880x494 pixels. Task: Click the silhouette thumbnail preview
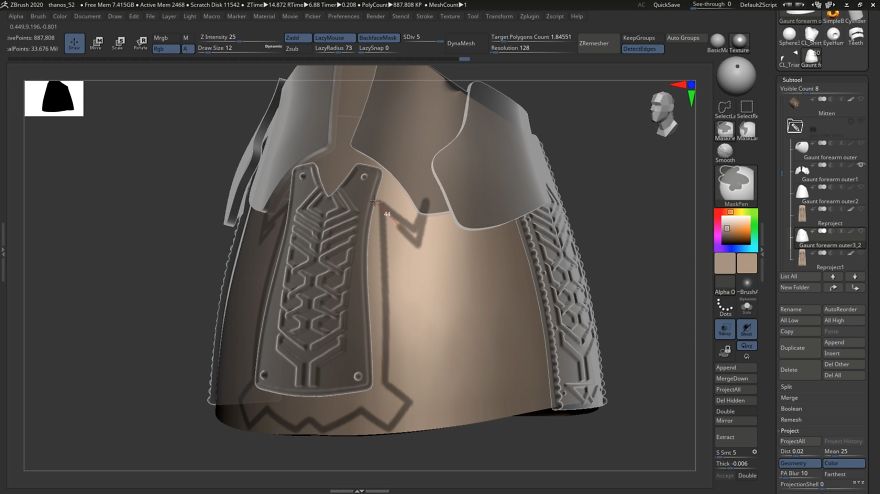(54, 98)
